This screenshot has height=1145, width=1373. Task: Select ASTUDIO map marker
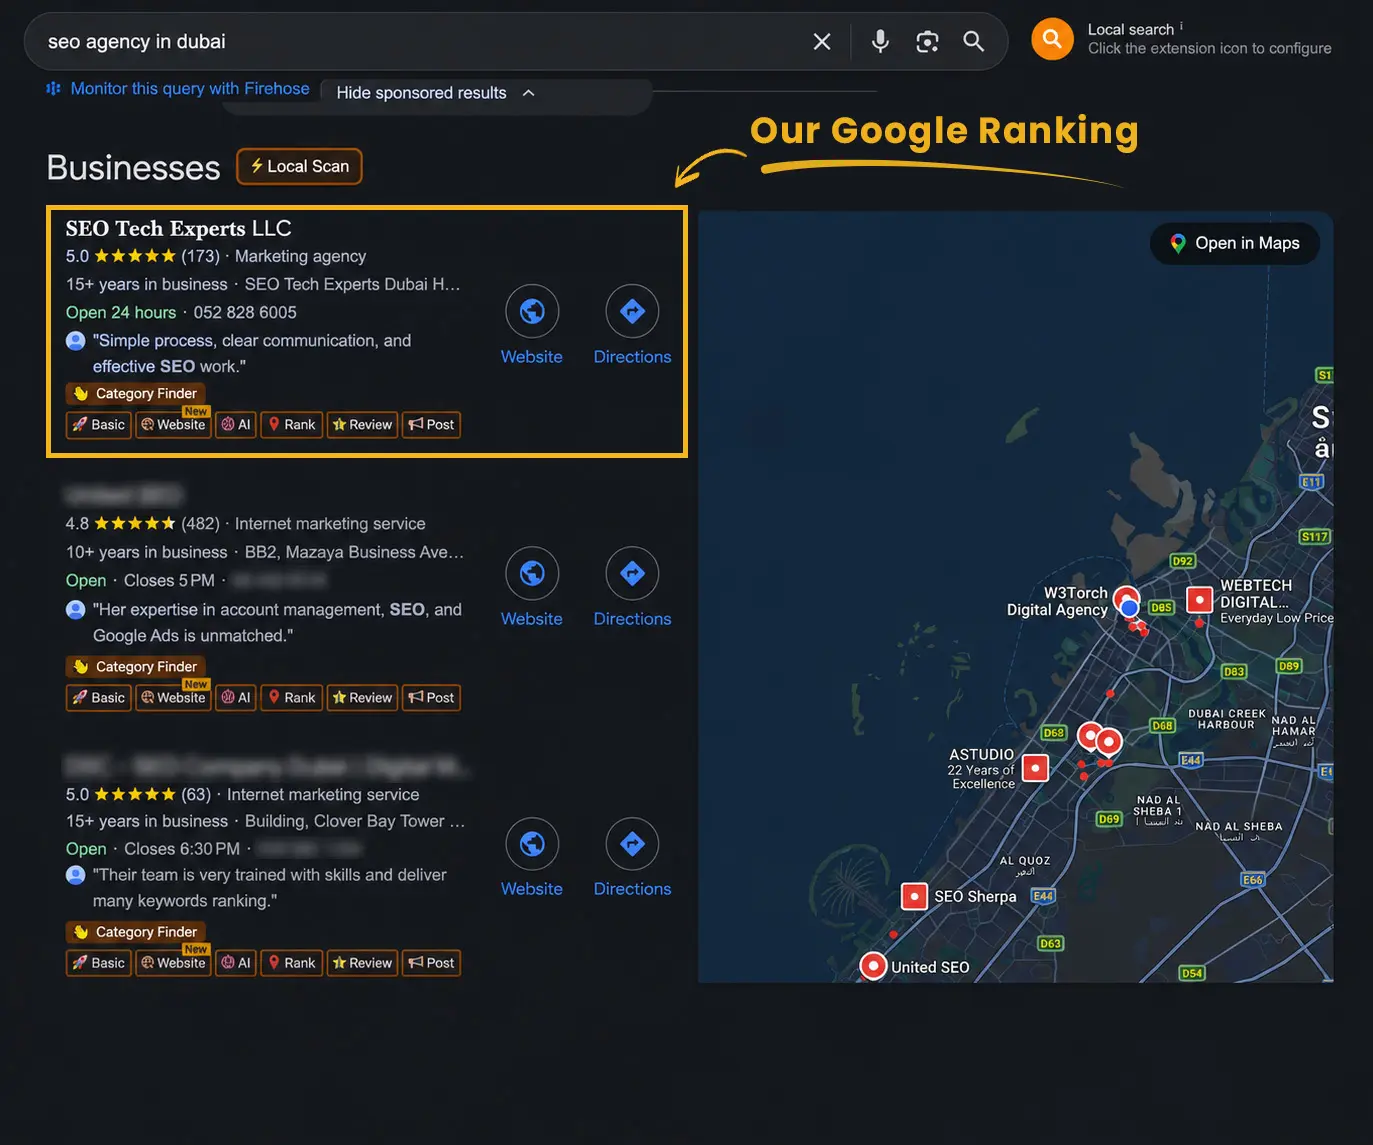pyautogui.click(x=1035, y=768)
